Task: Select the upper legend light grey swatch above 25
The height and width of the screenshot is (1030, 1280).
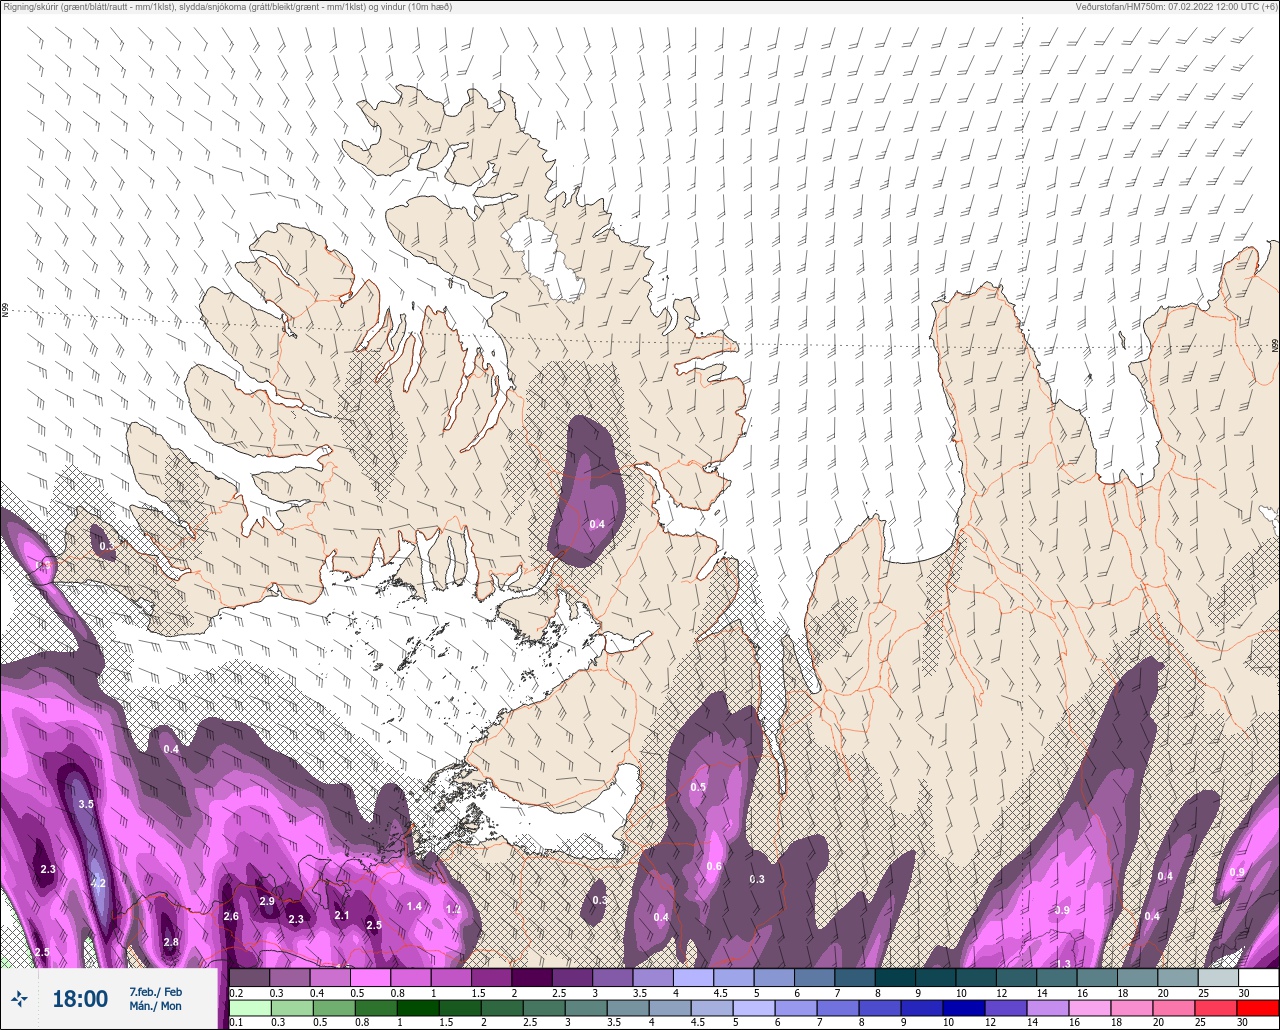Action: click(1217, 977)
